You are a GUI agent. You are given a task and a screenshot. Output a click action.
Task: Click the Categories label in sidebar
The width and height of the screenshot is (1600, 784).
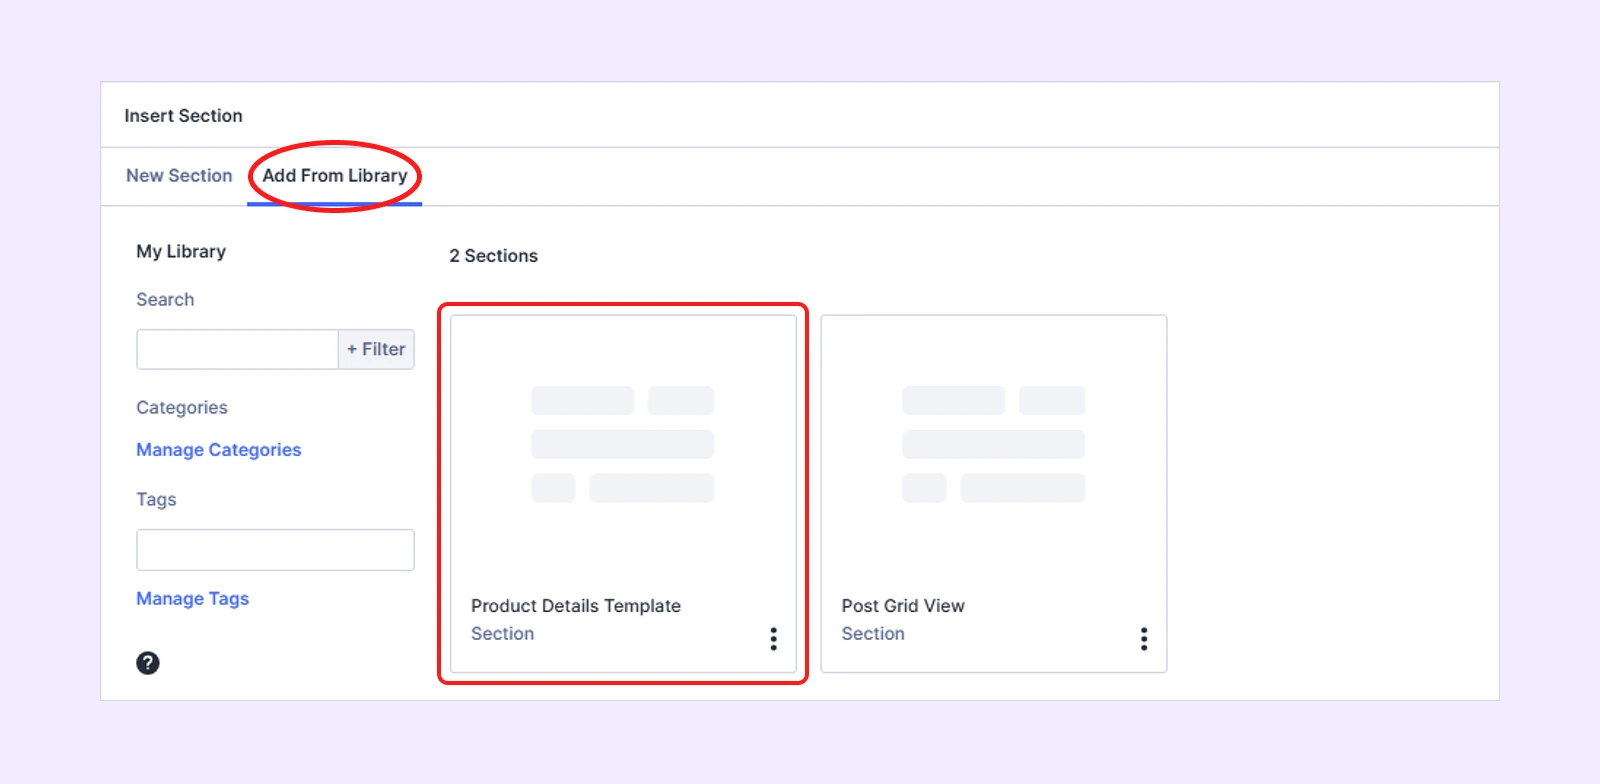pyautogui.click(x=182, y=408)
